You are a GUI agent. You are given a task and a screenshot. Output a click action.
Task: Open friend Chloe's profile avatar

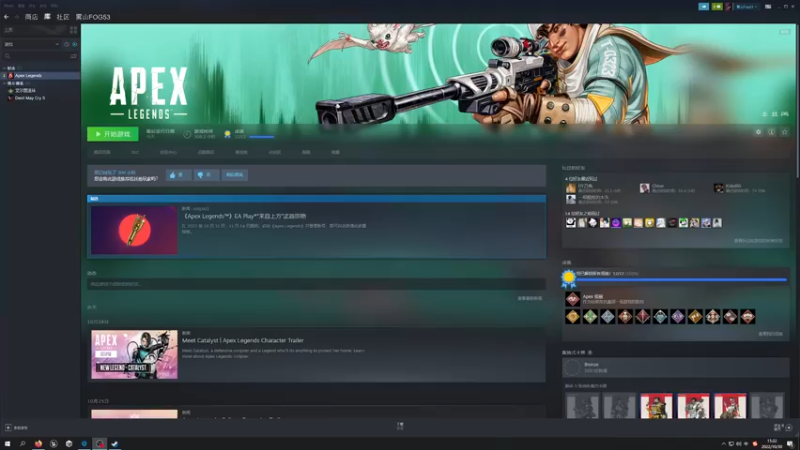coord(644,188)
